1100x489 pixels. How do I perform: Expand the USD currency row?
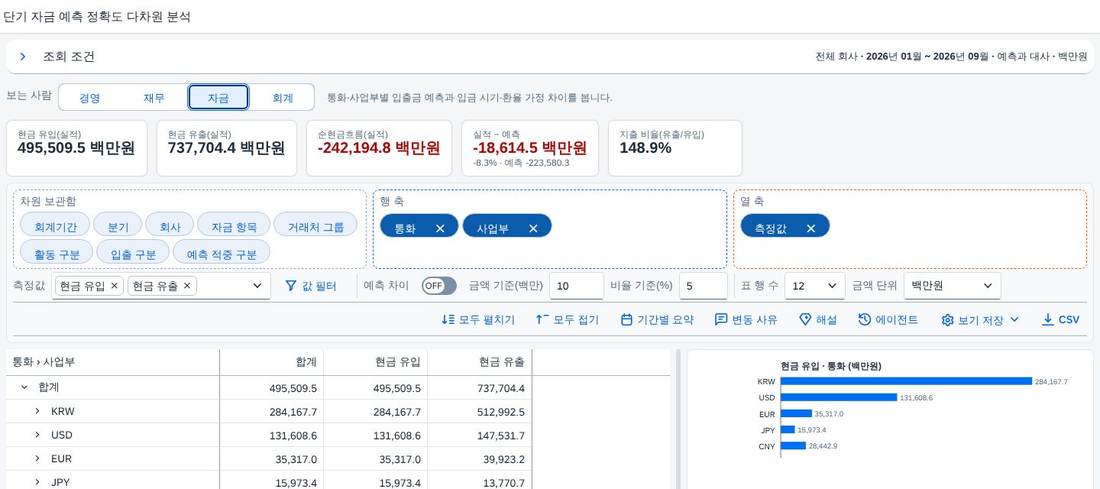pos(37,435)
